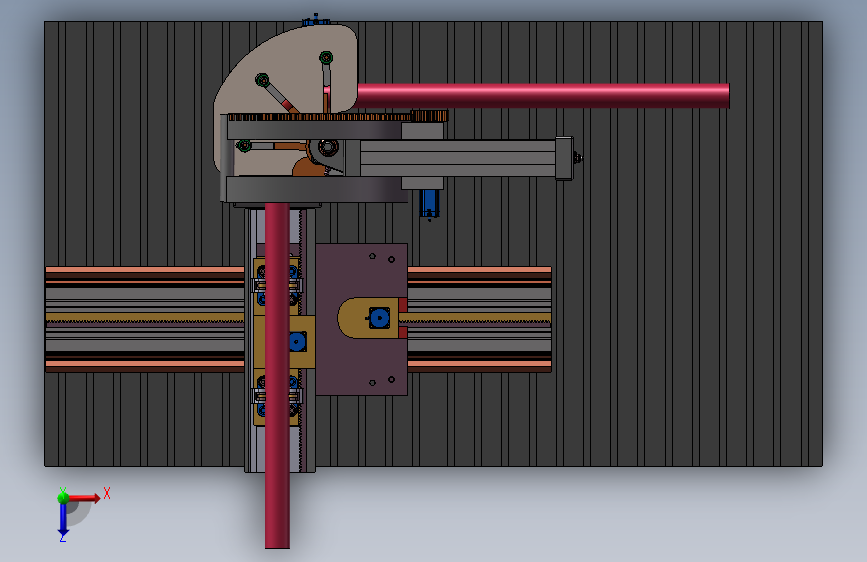The width and height of the screenshot is (867, 562).
Task: Select the small blue motor below the frame
Action: (x=429, y=204)
